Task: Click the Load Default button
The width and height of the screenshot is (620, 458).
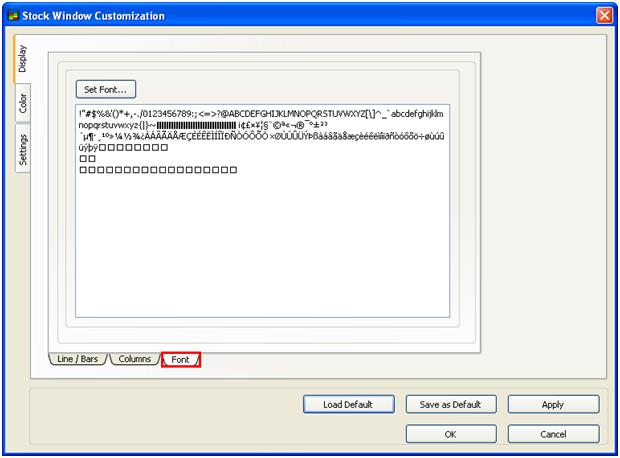Action: click(347, 404)
